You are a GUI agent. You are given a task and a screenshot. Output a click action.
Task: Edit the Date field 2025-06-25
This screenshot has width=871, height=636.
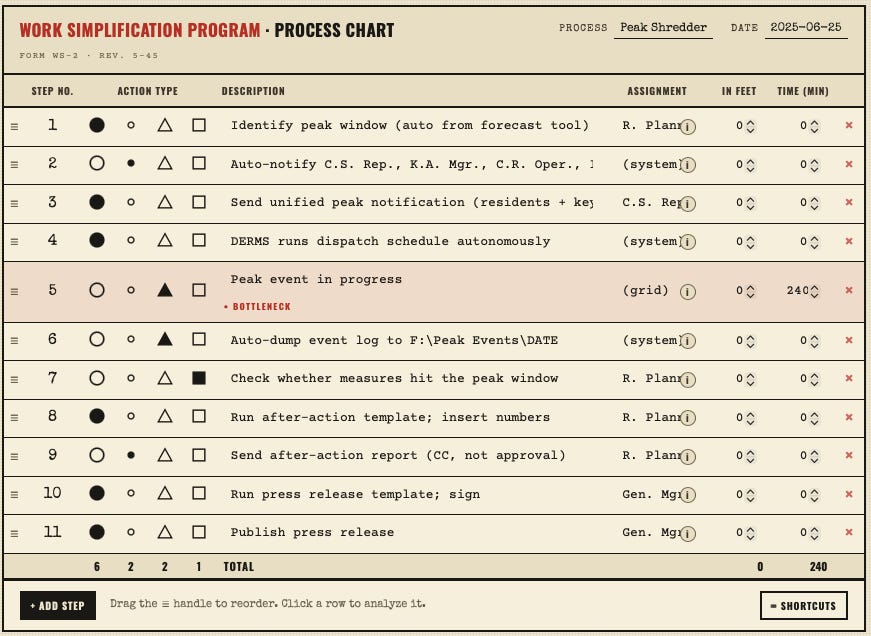[x=806, y=27]
